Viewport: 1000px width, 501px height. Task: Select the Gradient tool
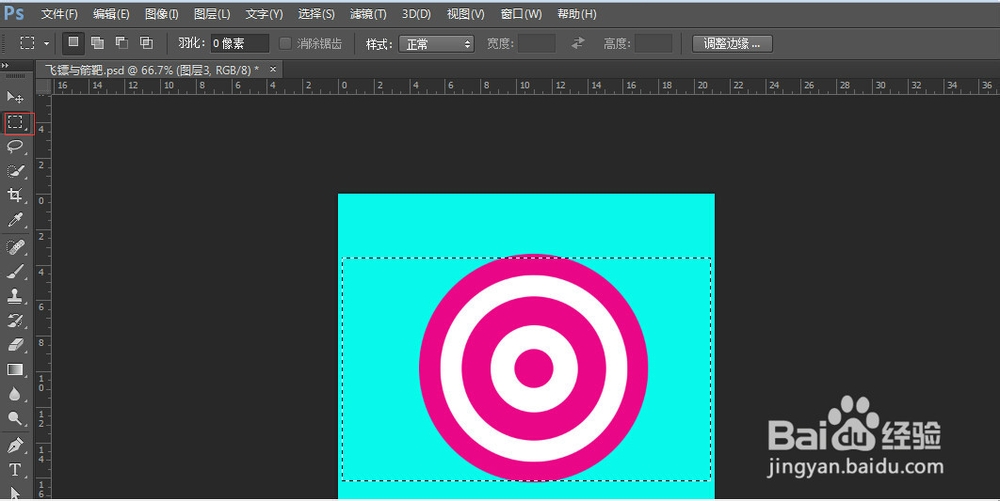tap(15, 370)
